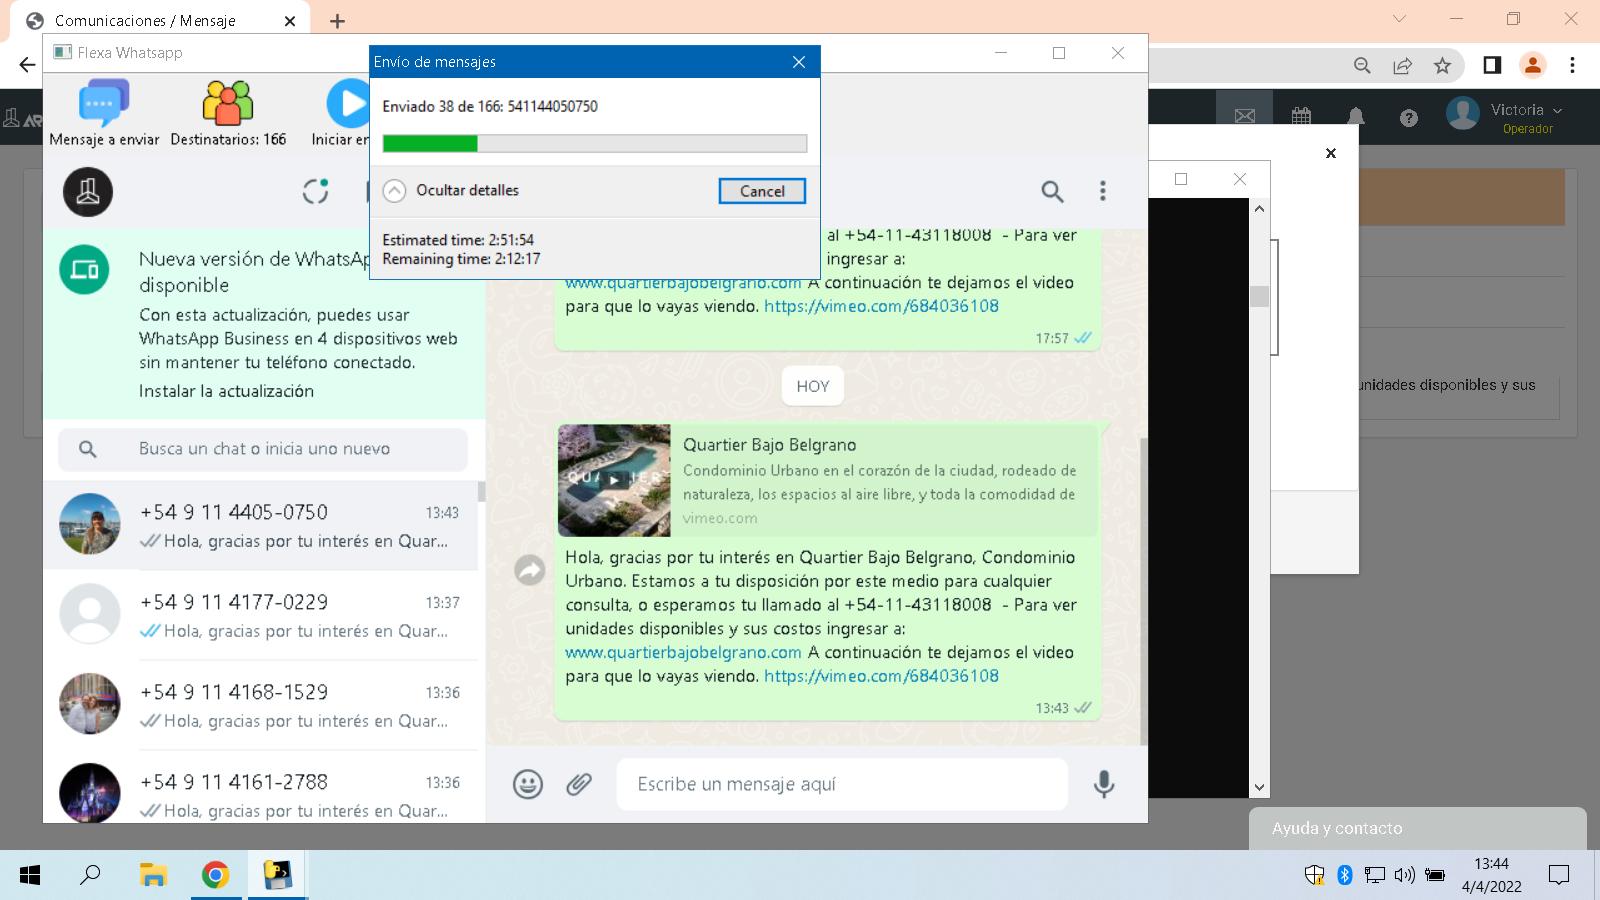
Task: Click the WhatsApp status circle icon
Action: pos(315,191)
